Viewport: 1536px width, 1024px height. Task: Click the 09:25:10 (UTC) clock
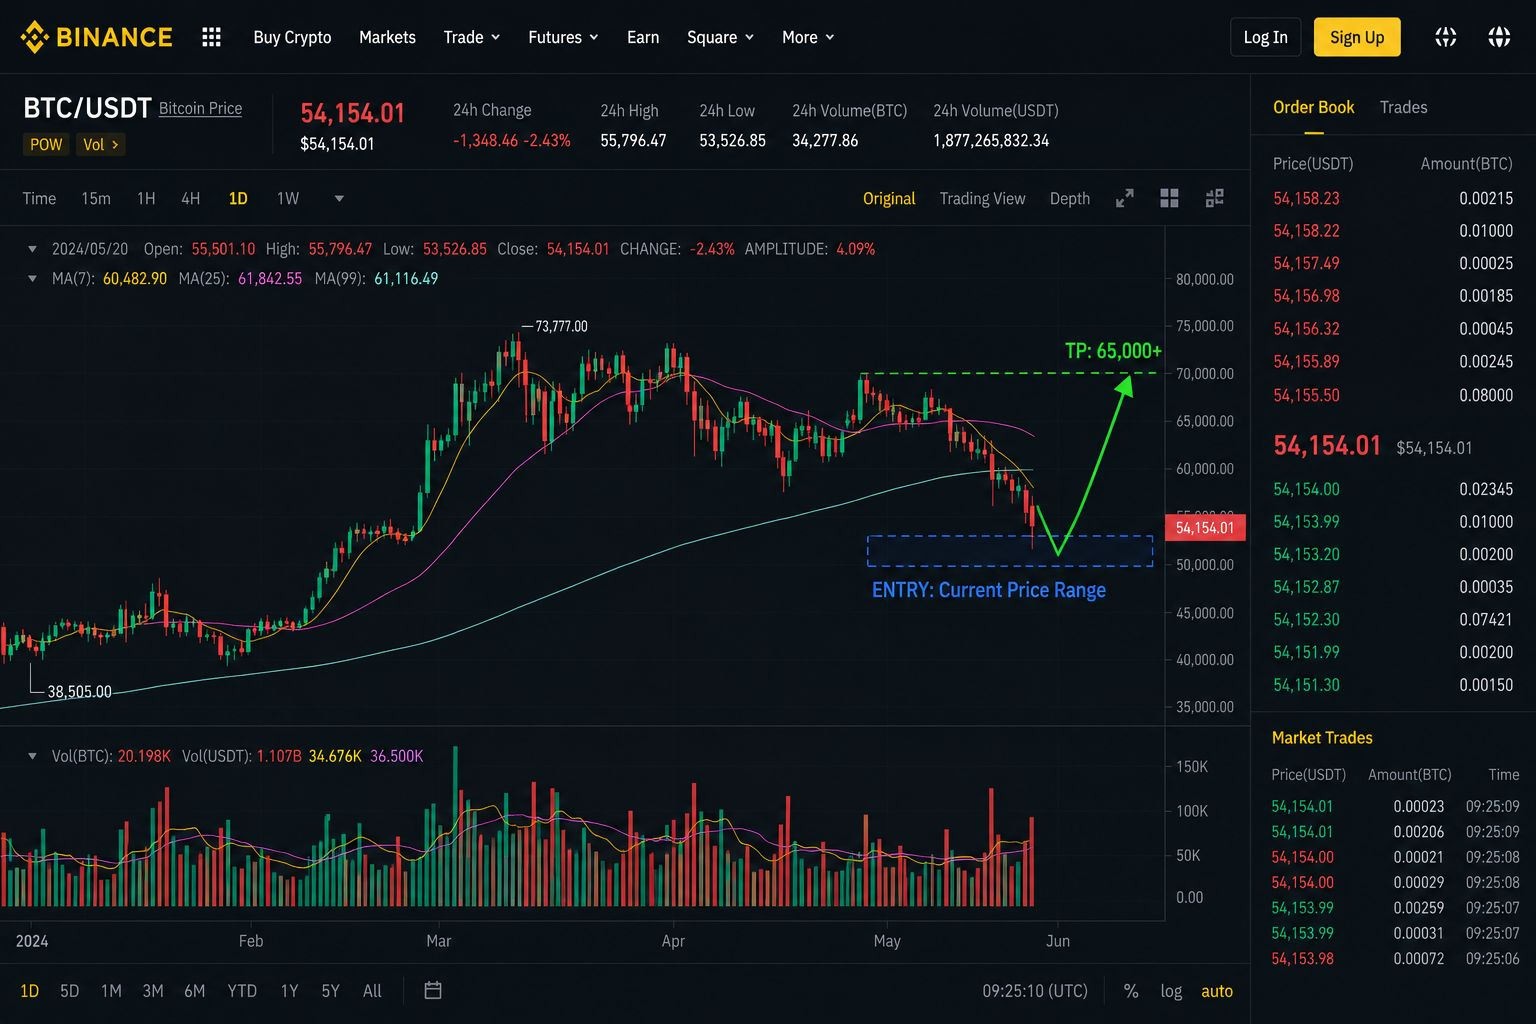coord(1035,991)
